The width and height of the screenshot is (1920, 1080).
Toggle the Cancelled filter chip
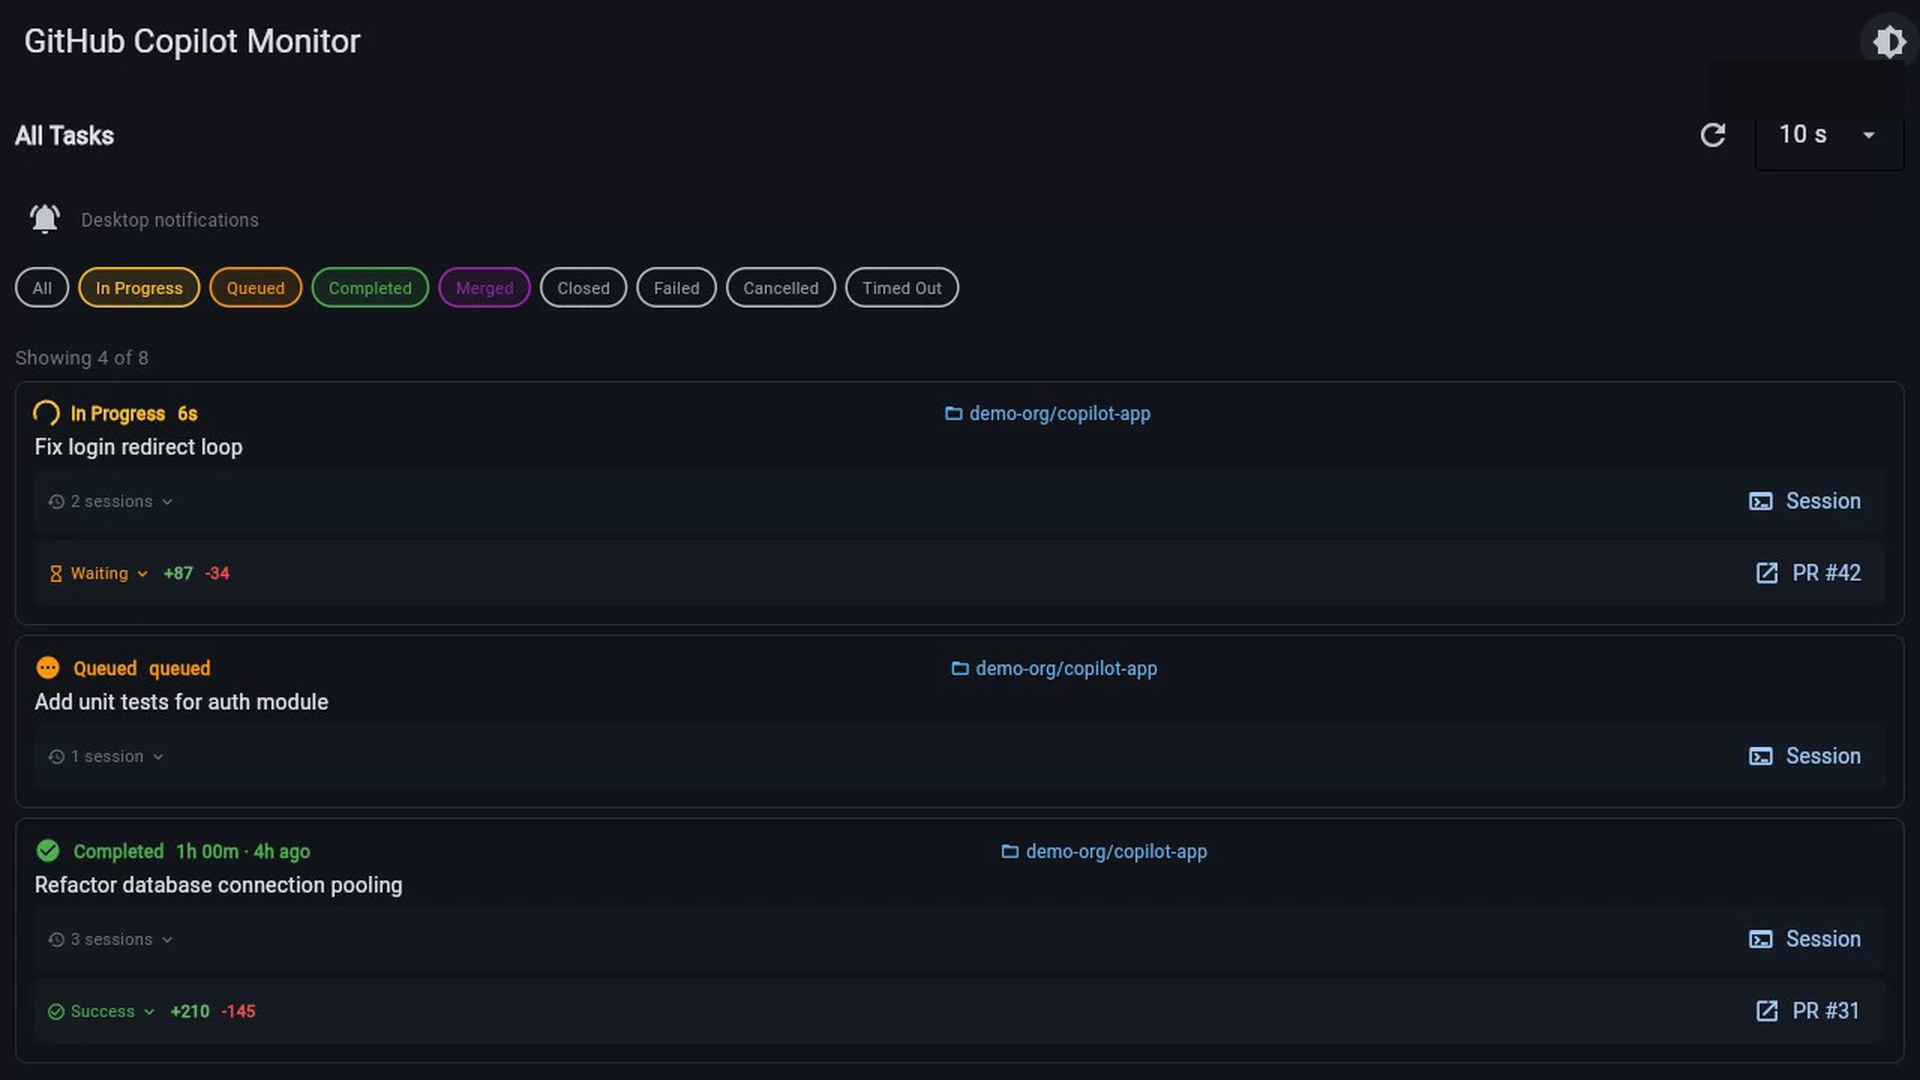click(780, 288)
